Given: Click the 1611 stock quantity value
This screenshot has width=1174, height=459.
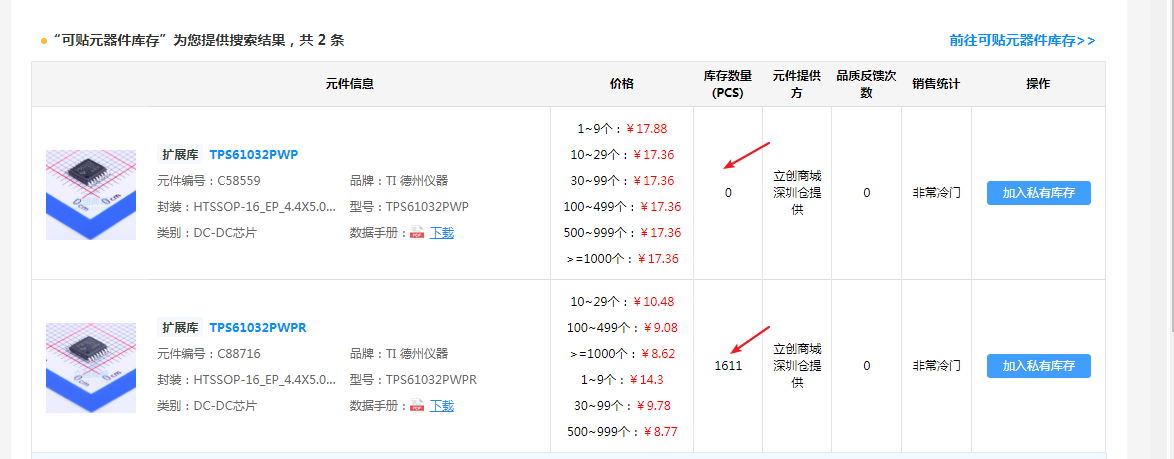Looking at the screenshot, I should tap(728, 366).
